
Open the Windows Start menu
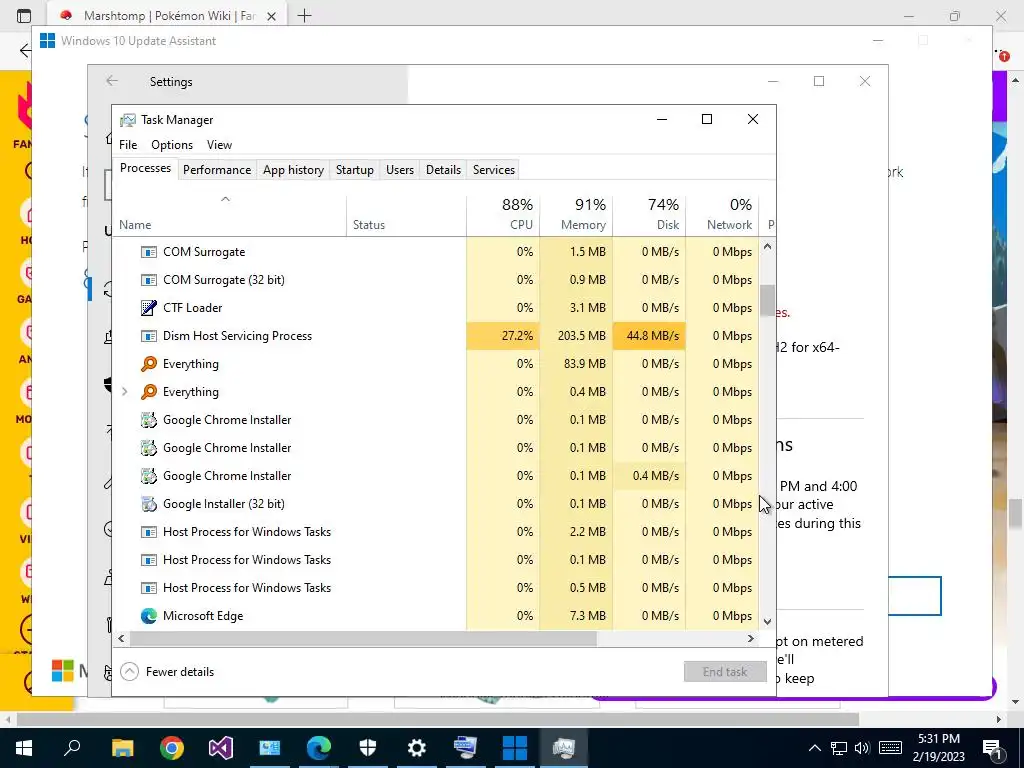(x=24, y=748)
